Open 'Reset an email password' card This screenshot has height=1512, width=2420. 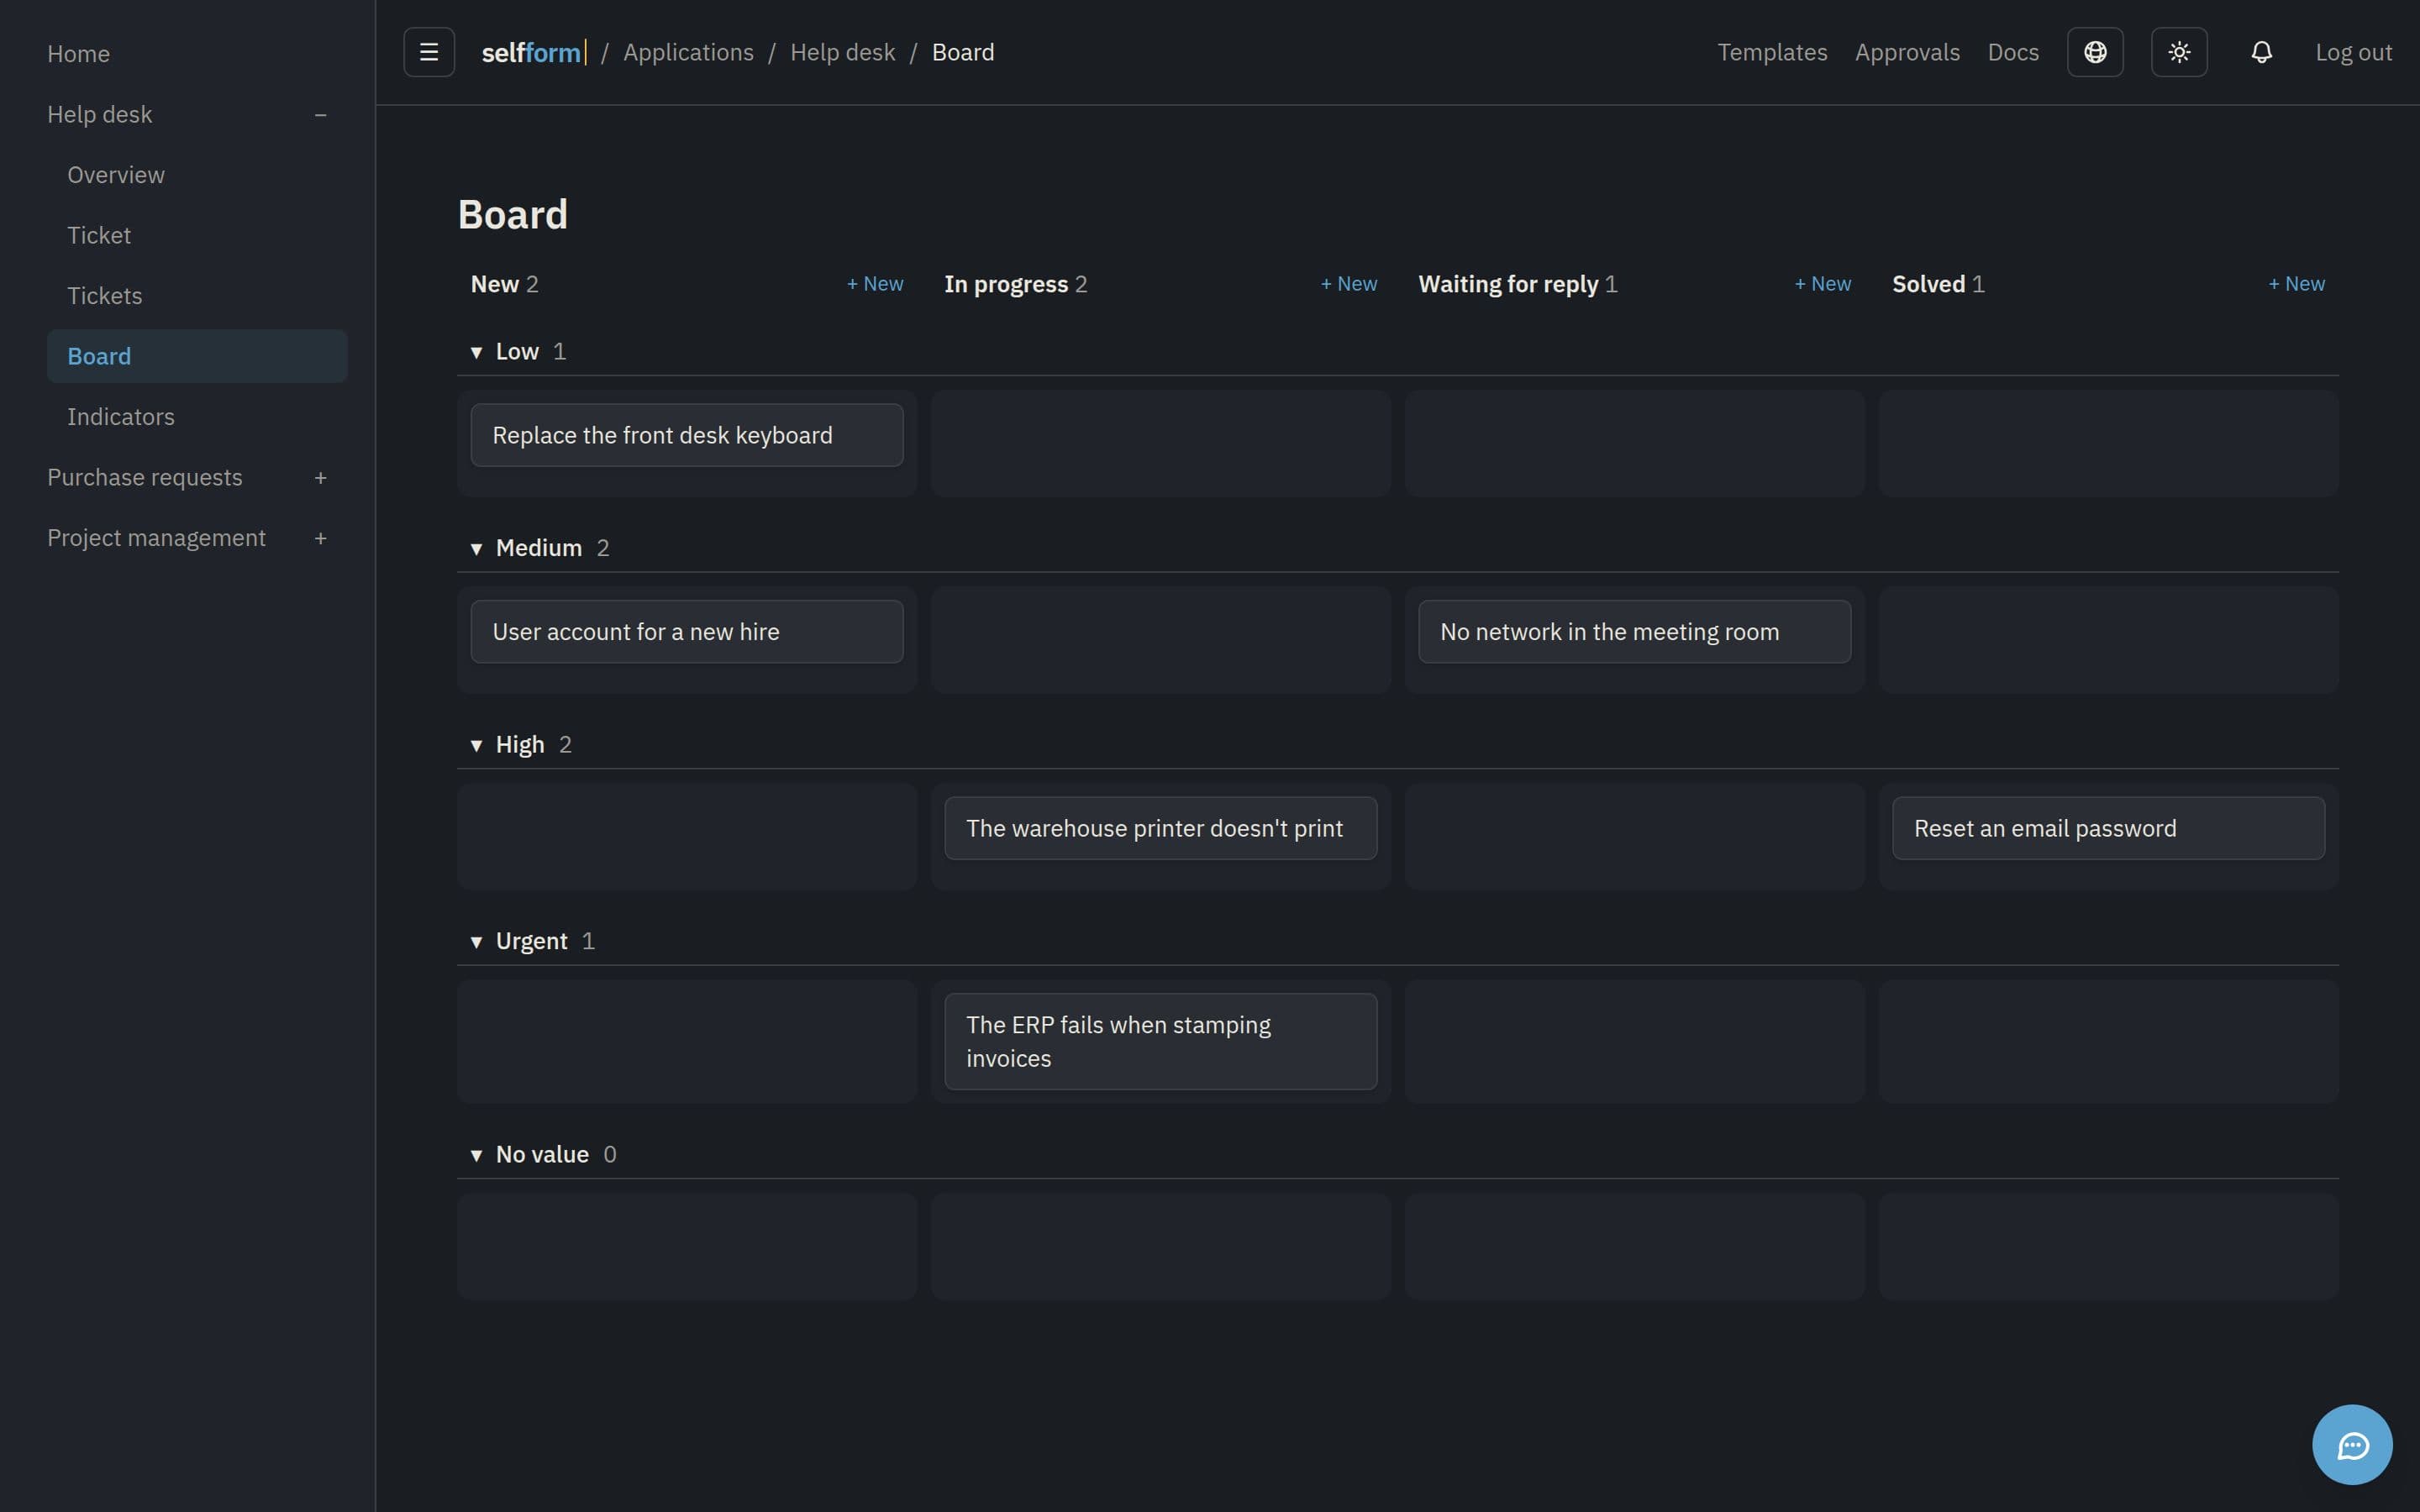pyautogui.click(x=2109, y=828)
